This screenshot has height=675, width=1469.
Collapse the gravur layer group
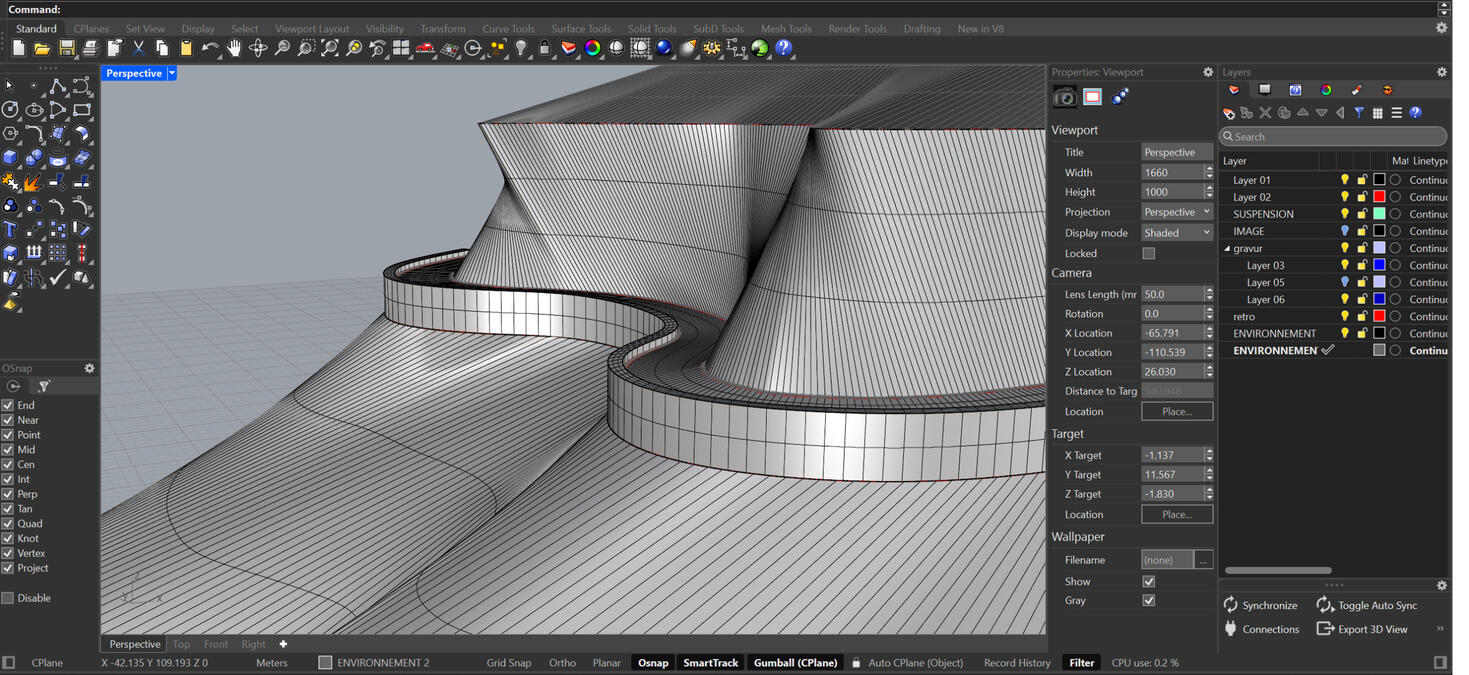[x=1225, y=248]
